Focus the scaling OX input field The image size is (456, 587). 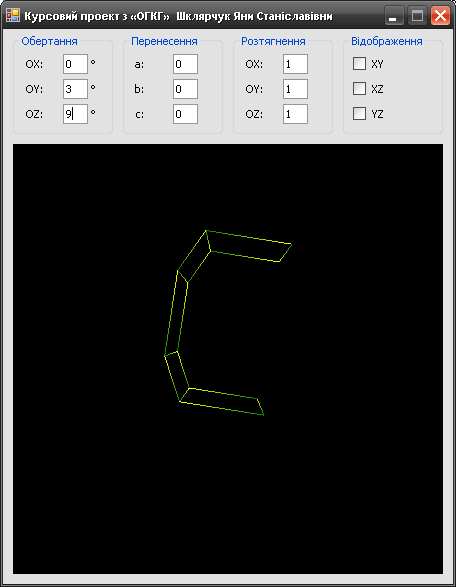(295, 64)
